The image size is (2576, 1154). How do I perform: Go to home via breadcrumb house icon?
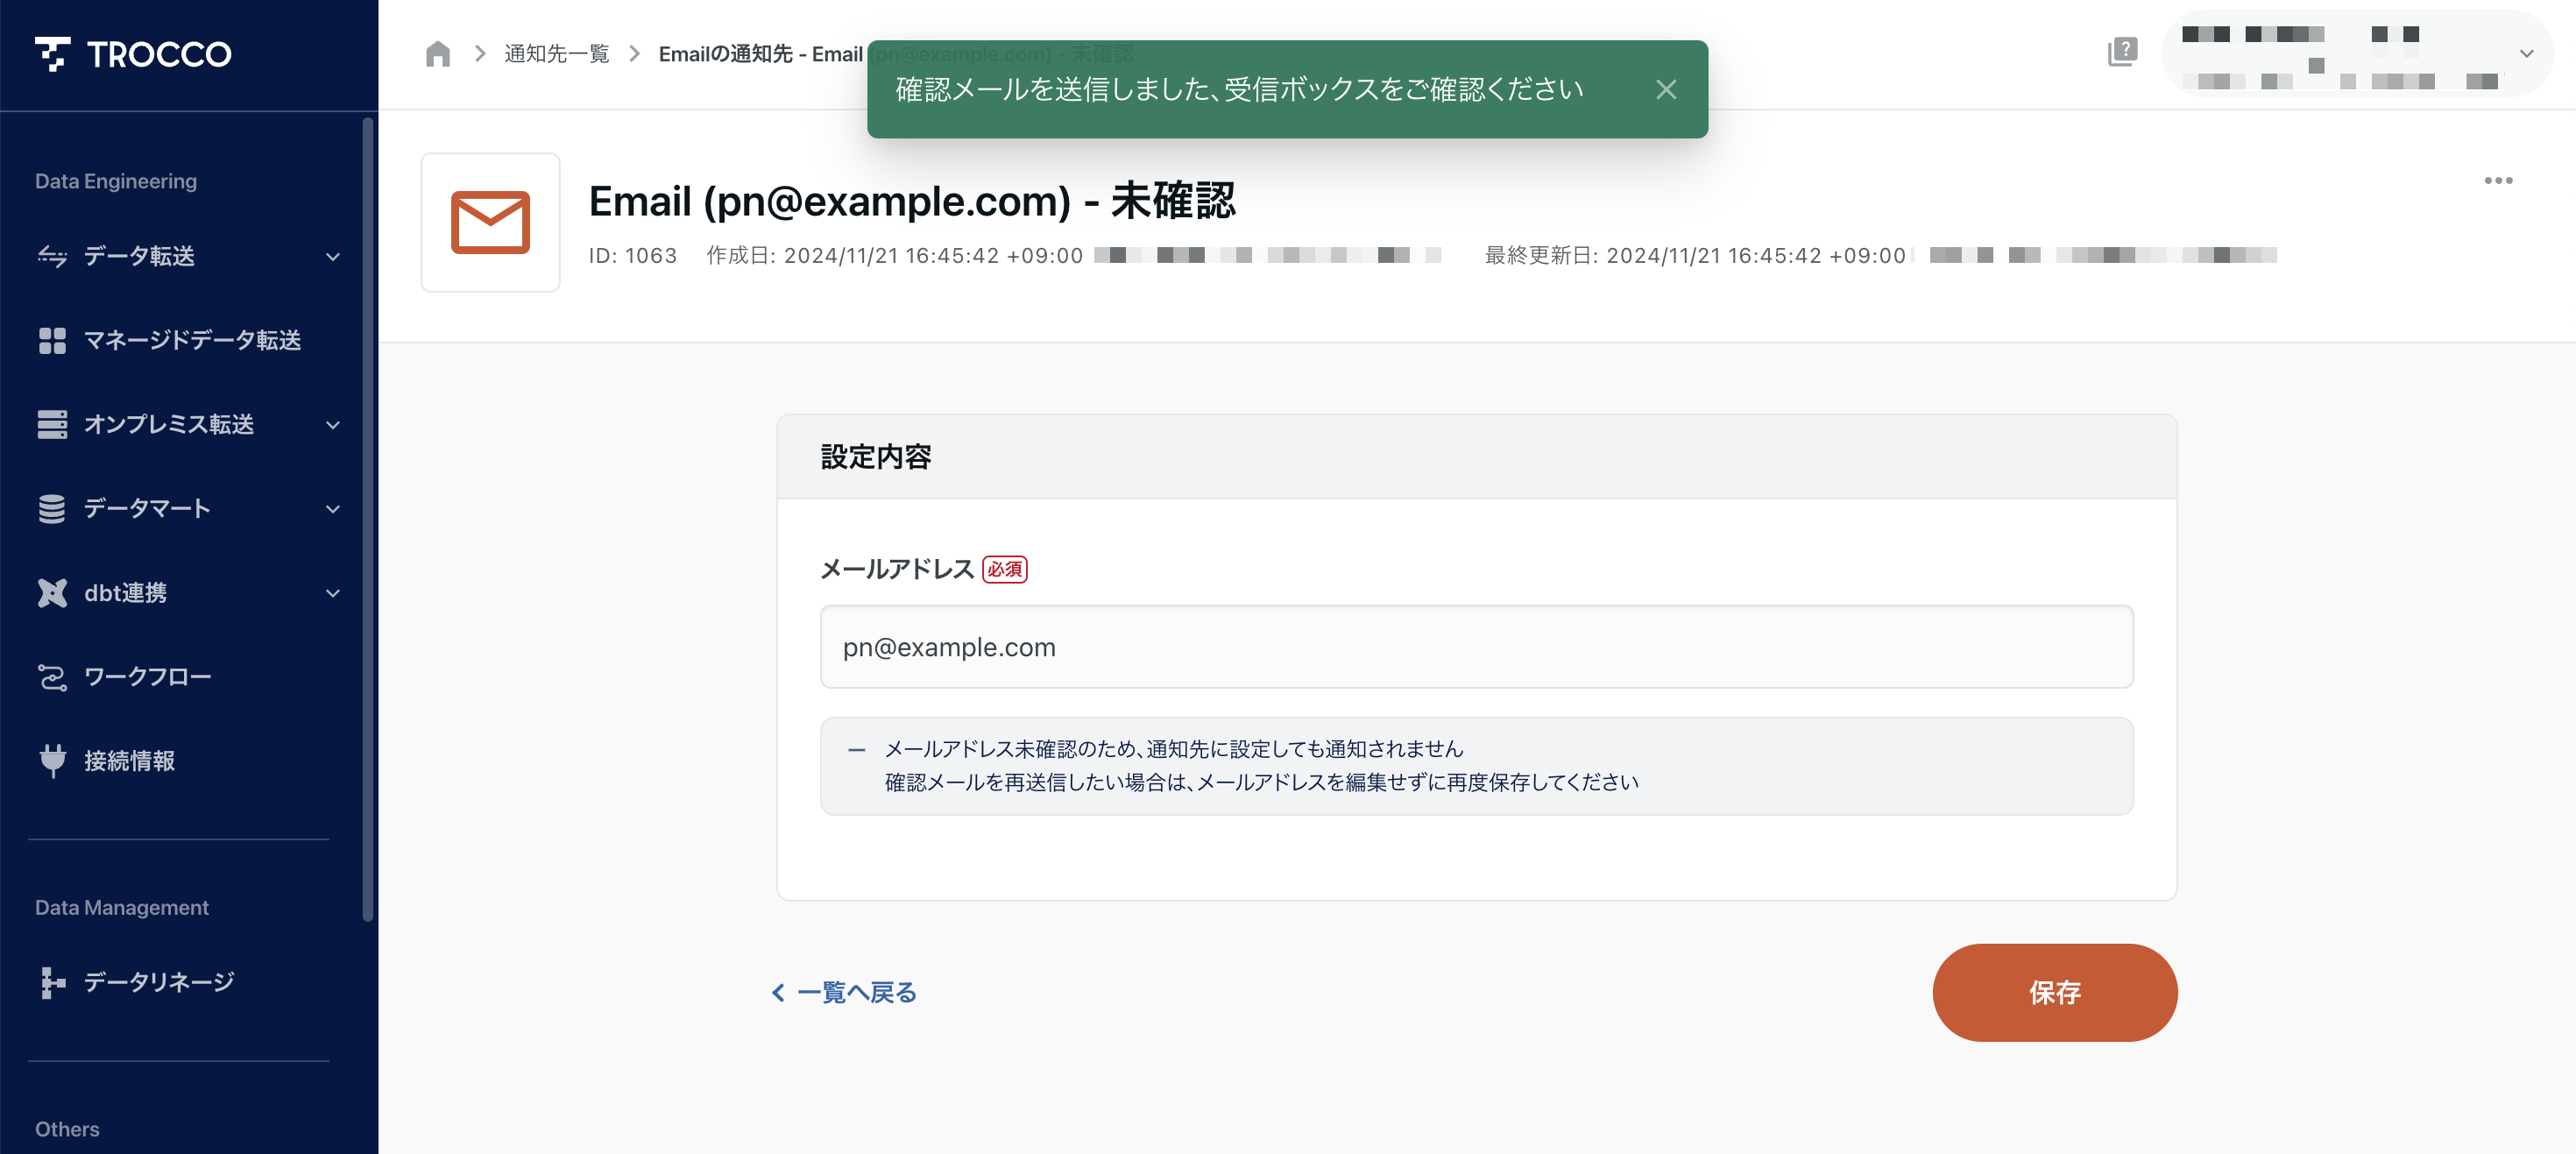[438, 54]
